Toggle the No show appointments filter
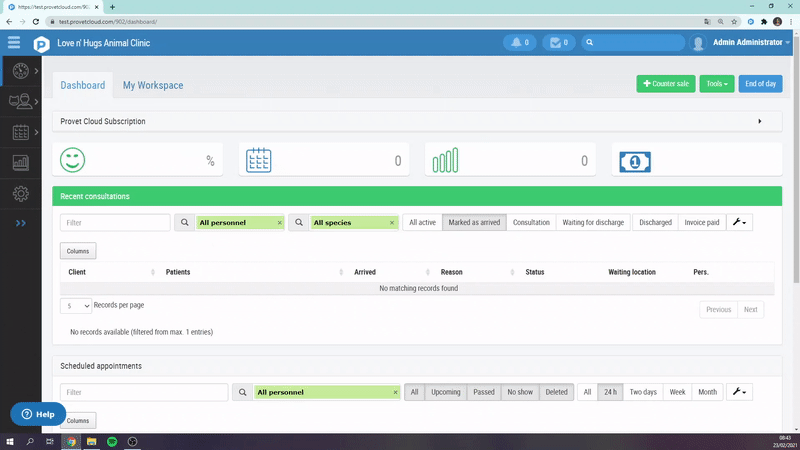 (520, 392)
